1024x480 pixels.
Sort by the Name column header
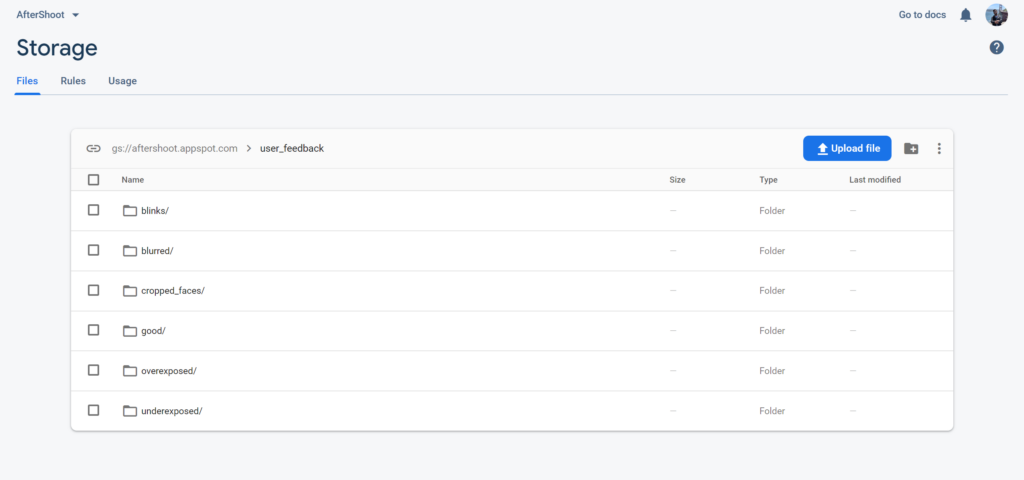[x=133, y=180]
